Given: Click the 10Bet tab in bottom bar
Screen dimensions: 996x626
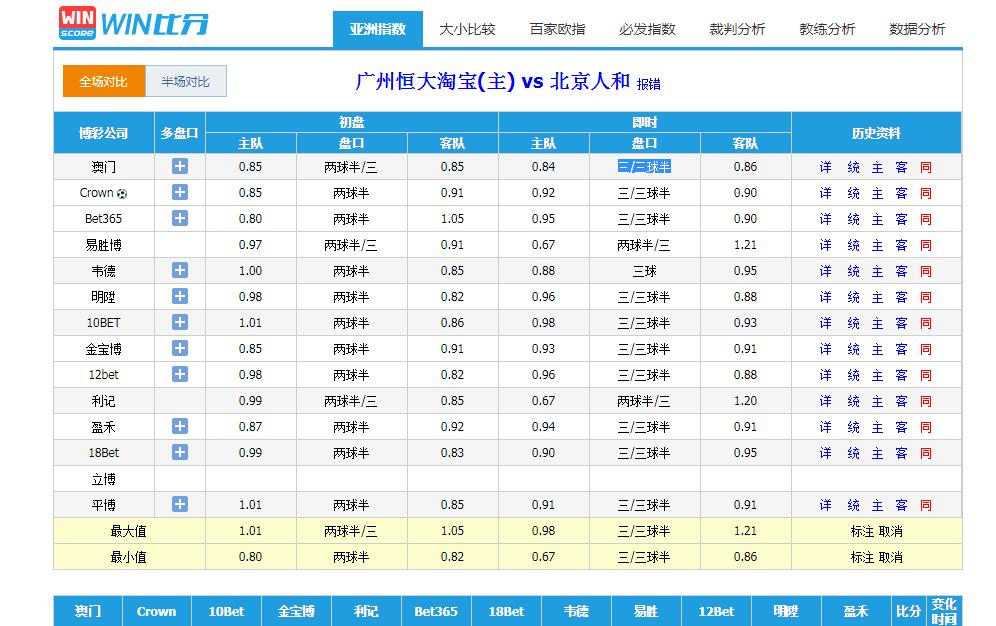Looking at the screenshot, I should pyautogui.click(x=226, y=611).
